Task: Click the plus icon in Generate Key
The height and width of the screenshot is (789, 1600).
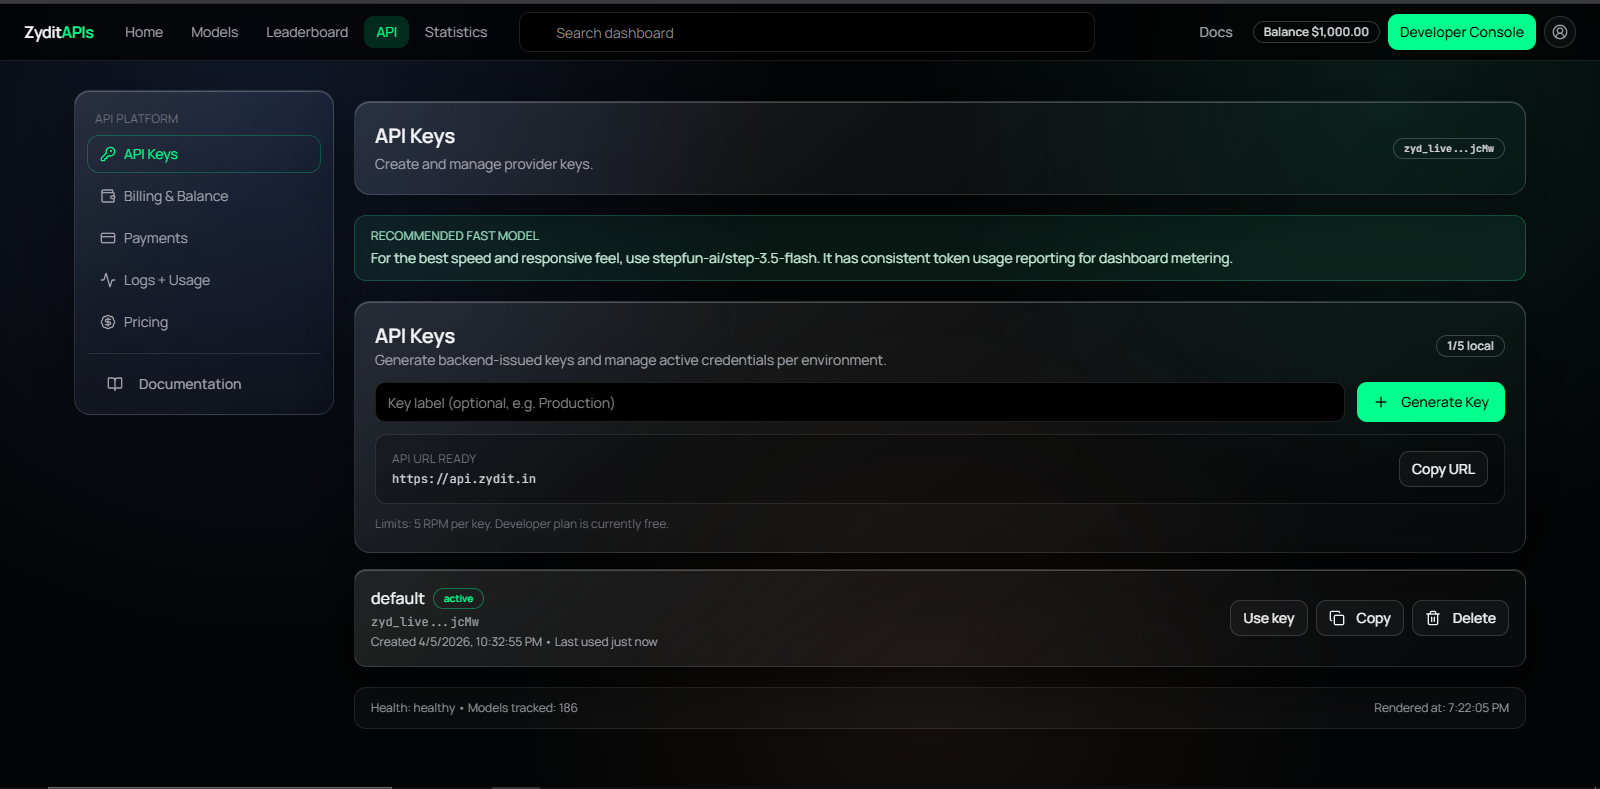Action: 1381,402
